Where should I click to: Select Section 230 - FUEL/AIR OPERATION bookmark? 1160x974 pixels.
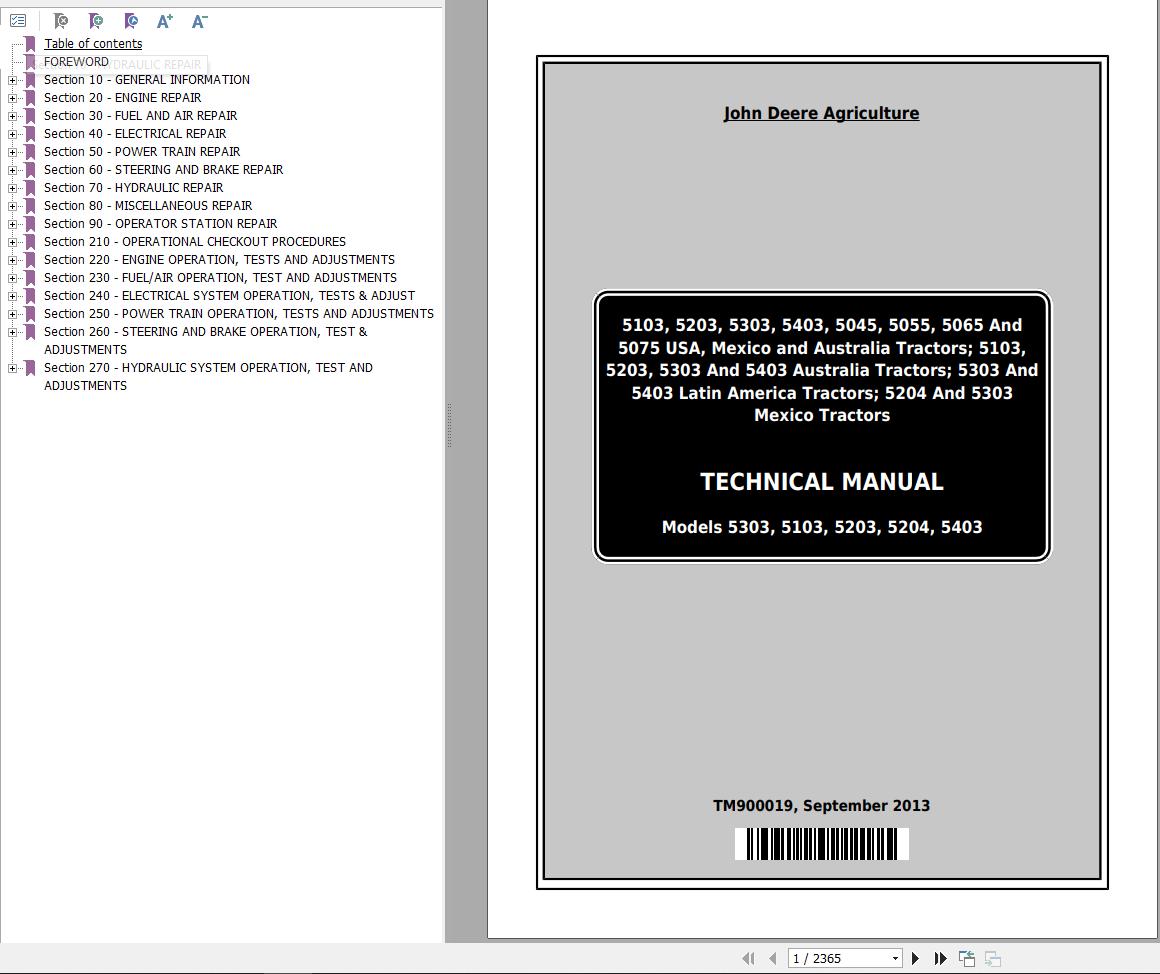click(220, 278)
